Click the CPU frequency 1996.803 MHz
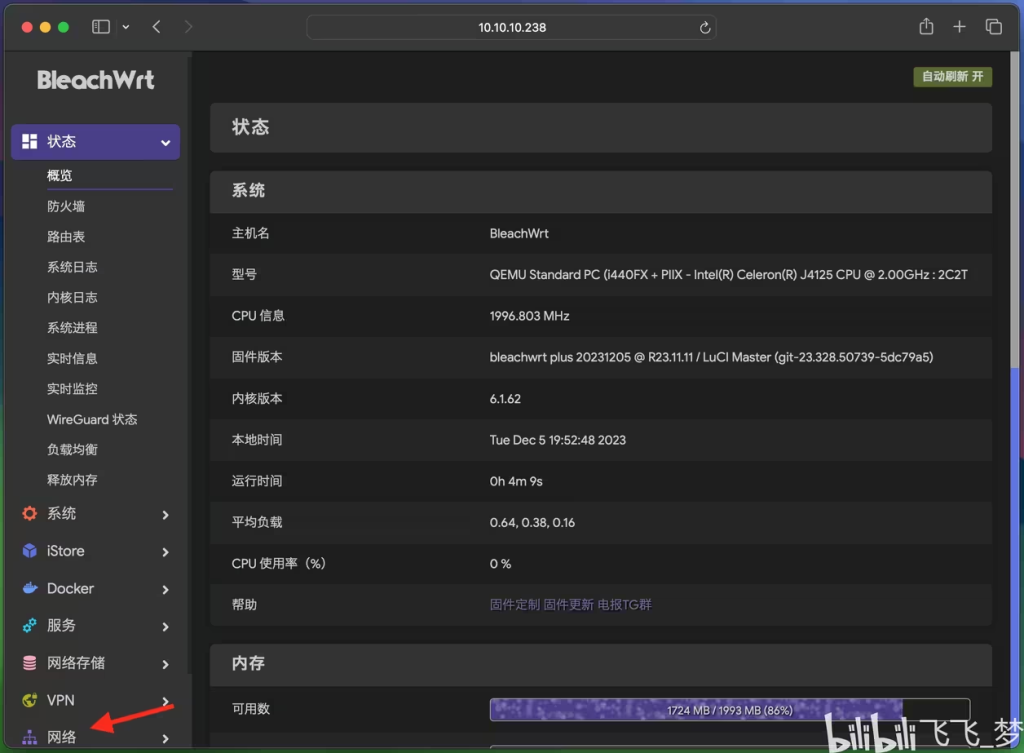 pyautogui.click(x=530, y=316)
